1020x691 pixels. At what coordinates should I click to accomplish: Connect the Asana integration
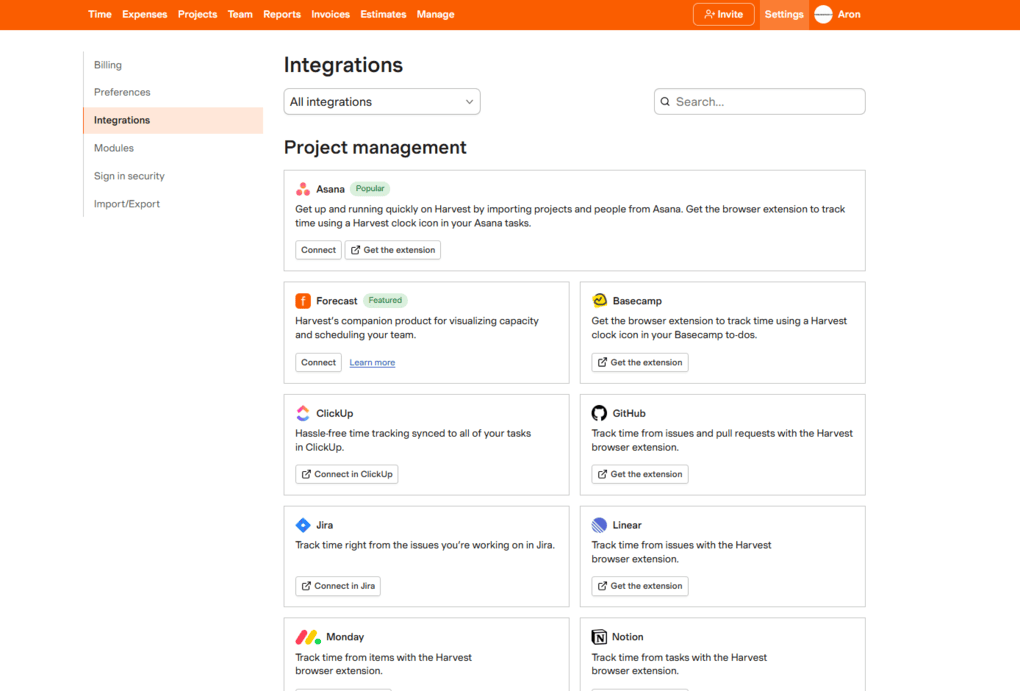click(x=318, y=250)
